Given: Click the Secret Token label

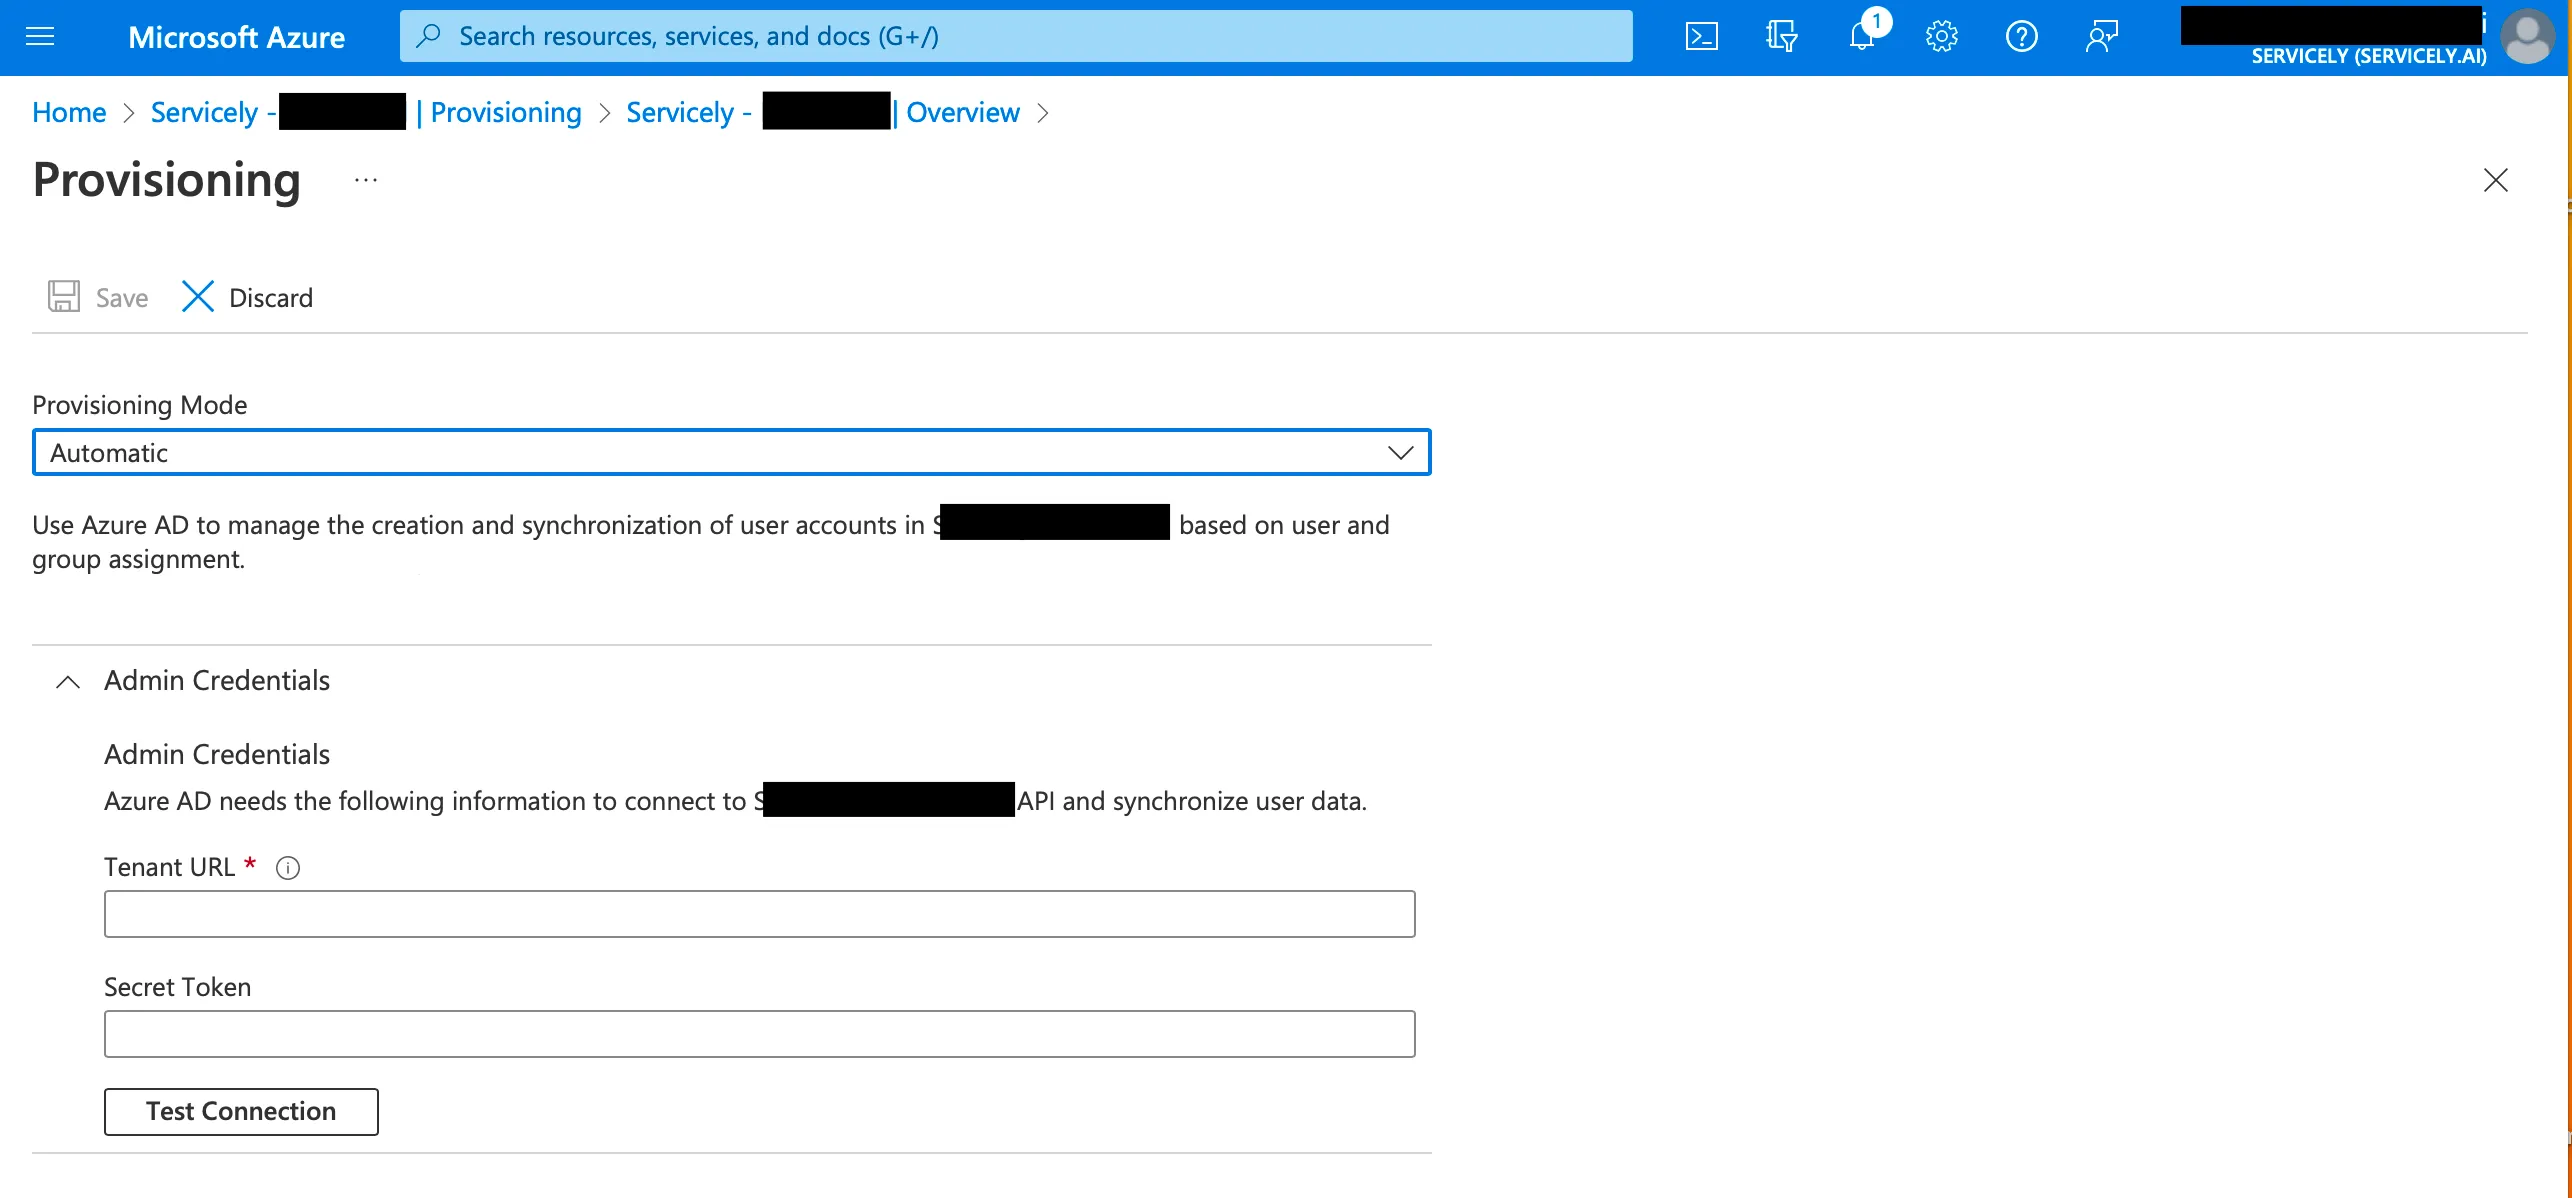Looking at the screenshot, I should 178,987.
